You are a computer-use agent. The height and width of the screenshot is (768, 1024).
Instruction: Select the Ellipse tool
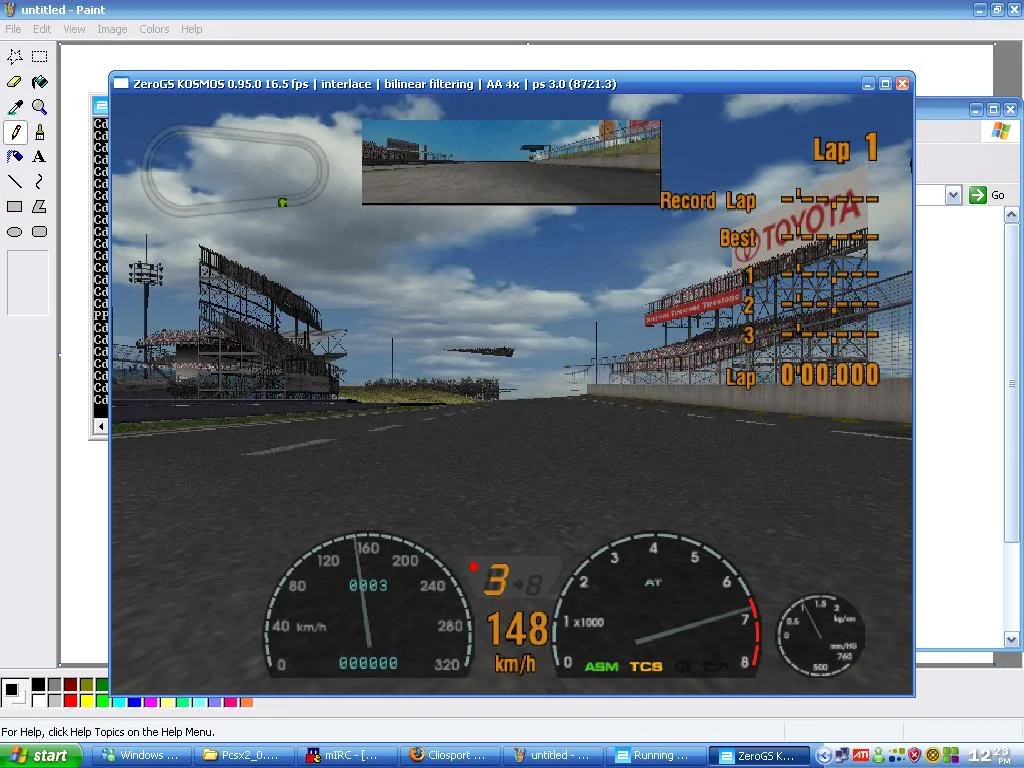15,232
